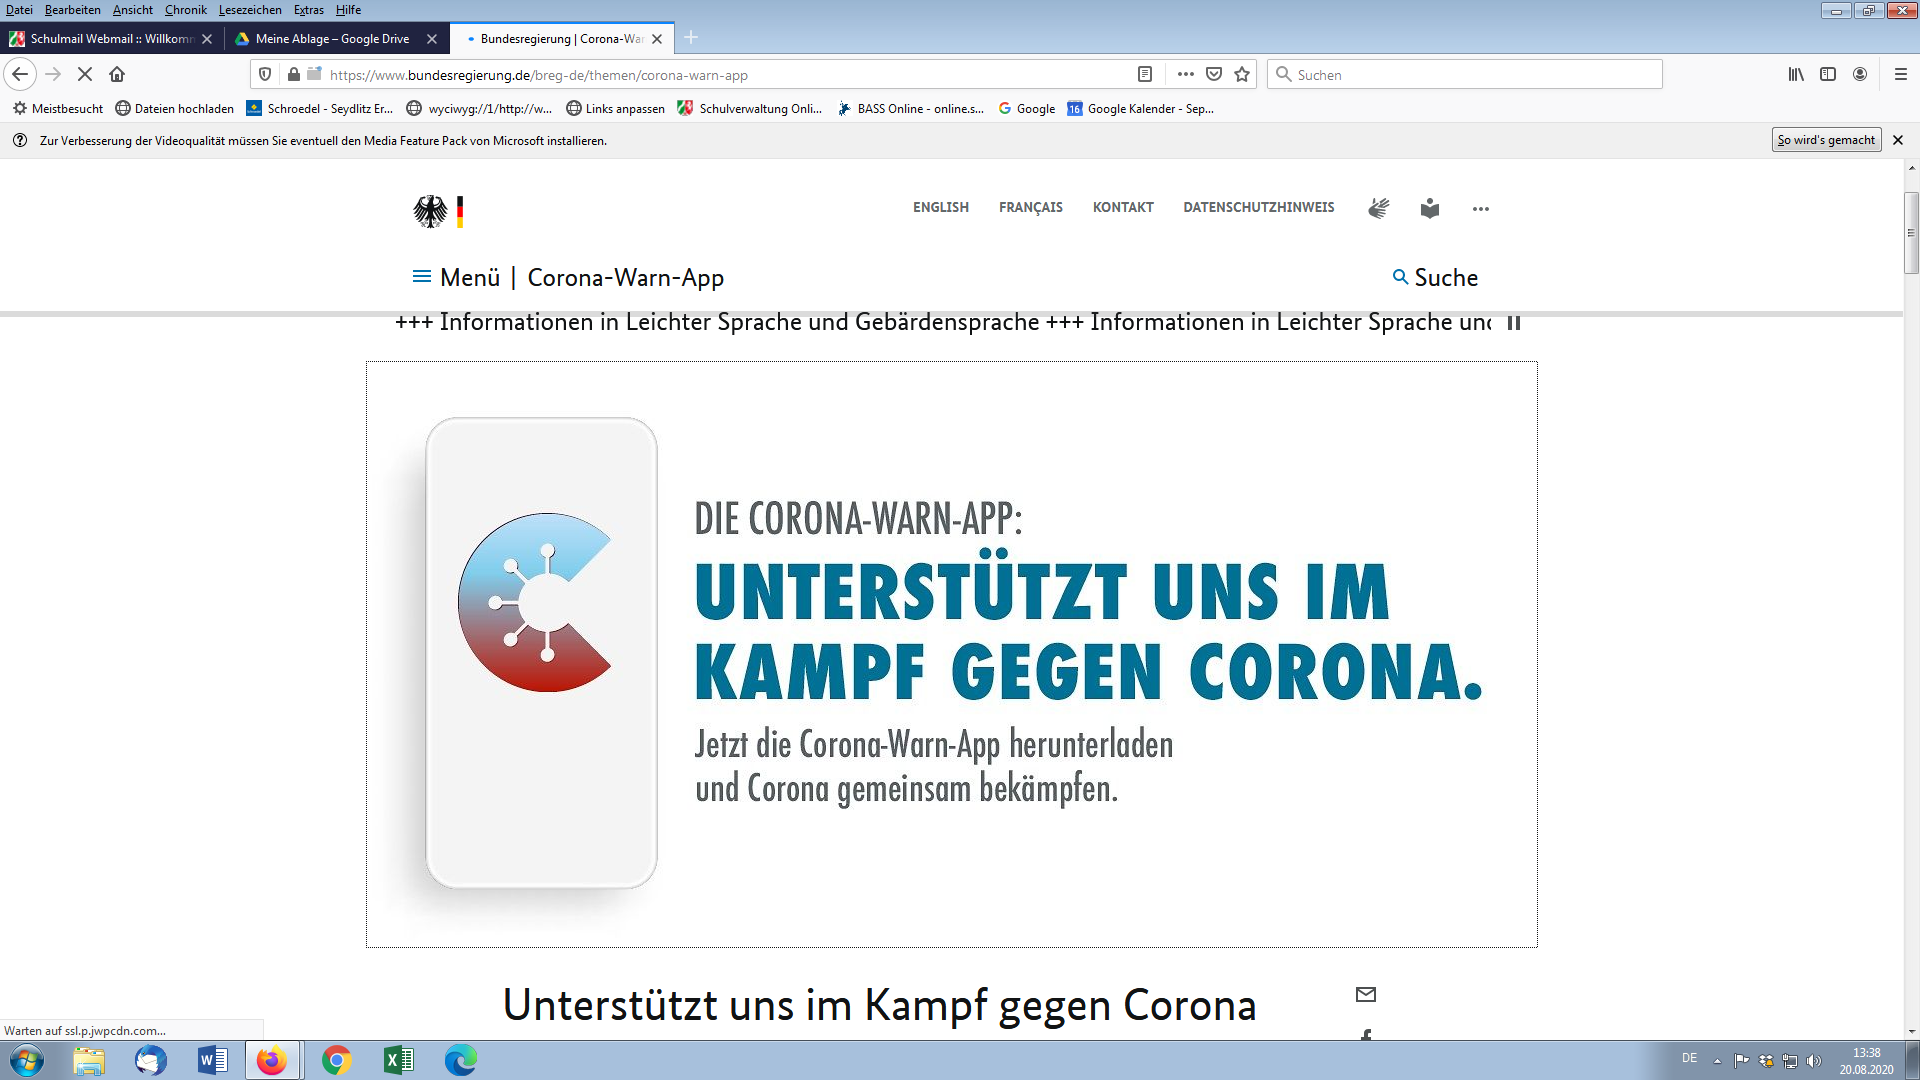The image size is (1920, 1080).
Task: Open sign language (Gebärdensprache) icon
Action: tap(1379, 208)
